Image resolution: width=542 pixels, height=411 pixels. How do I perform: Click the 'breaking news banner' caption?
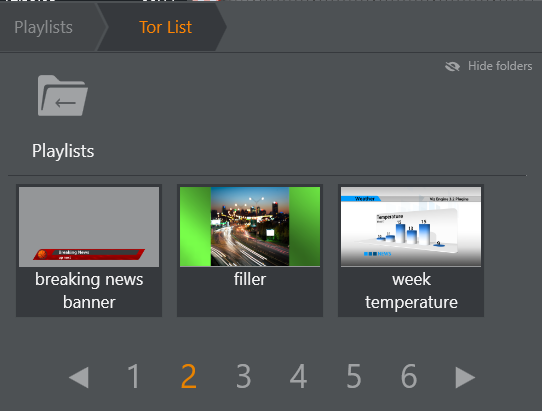(x=89, y=291)
